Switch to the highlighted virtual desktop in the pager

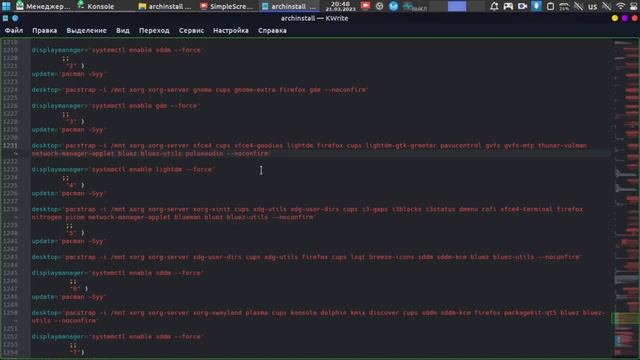click(x=457, y=6)
